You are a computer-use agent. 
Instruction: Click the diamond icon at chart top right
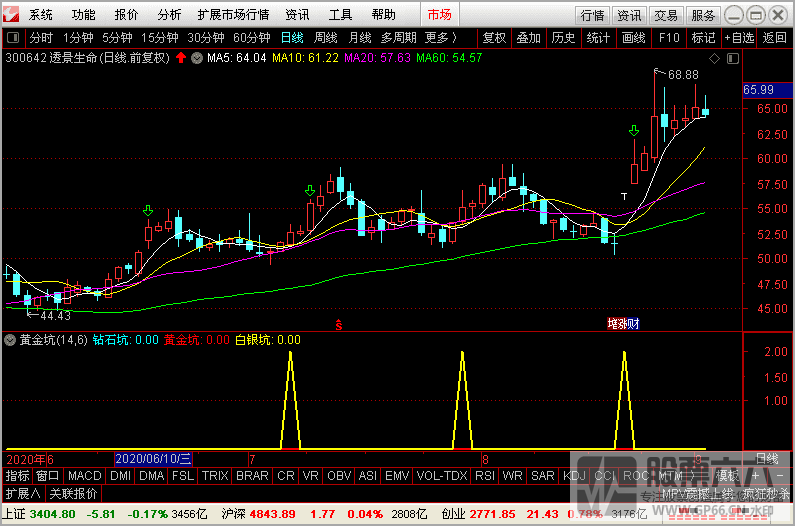pyautogui.click(x=714, y=59)
